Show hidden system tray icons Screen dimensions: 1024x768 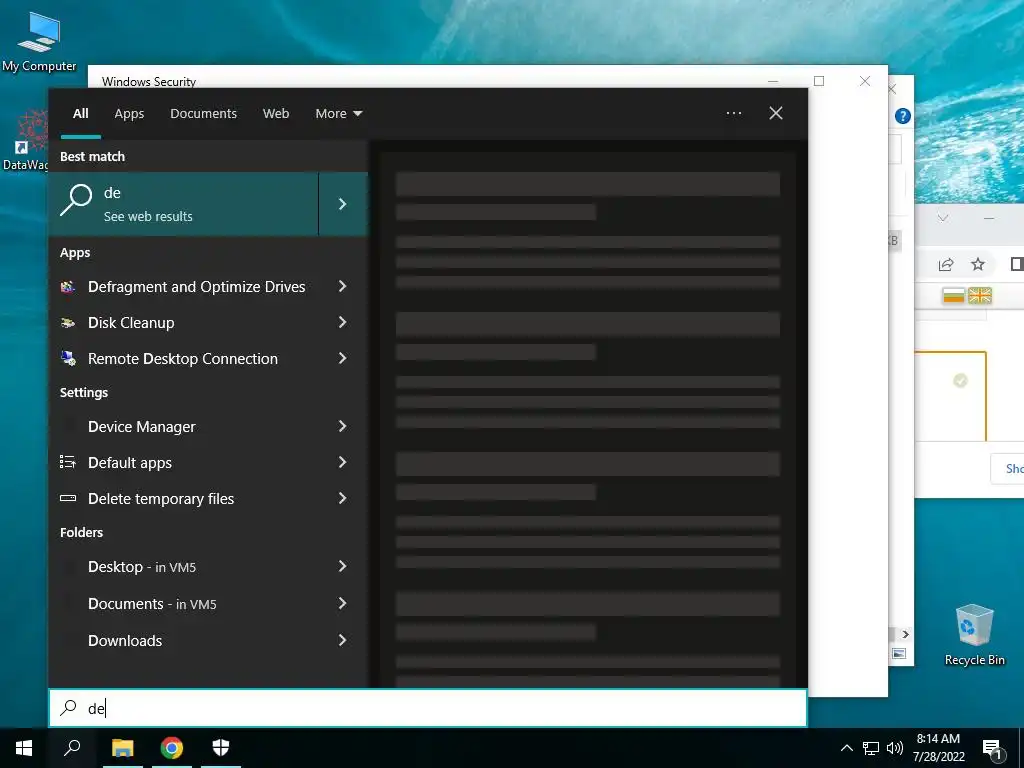coord(846,748)
